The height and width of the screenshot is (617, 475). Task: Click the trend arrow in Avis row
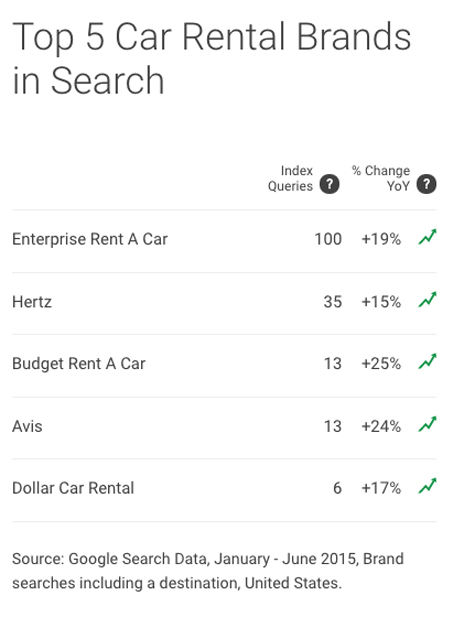point(427,424)
